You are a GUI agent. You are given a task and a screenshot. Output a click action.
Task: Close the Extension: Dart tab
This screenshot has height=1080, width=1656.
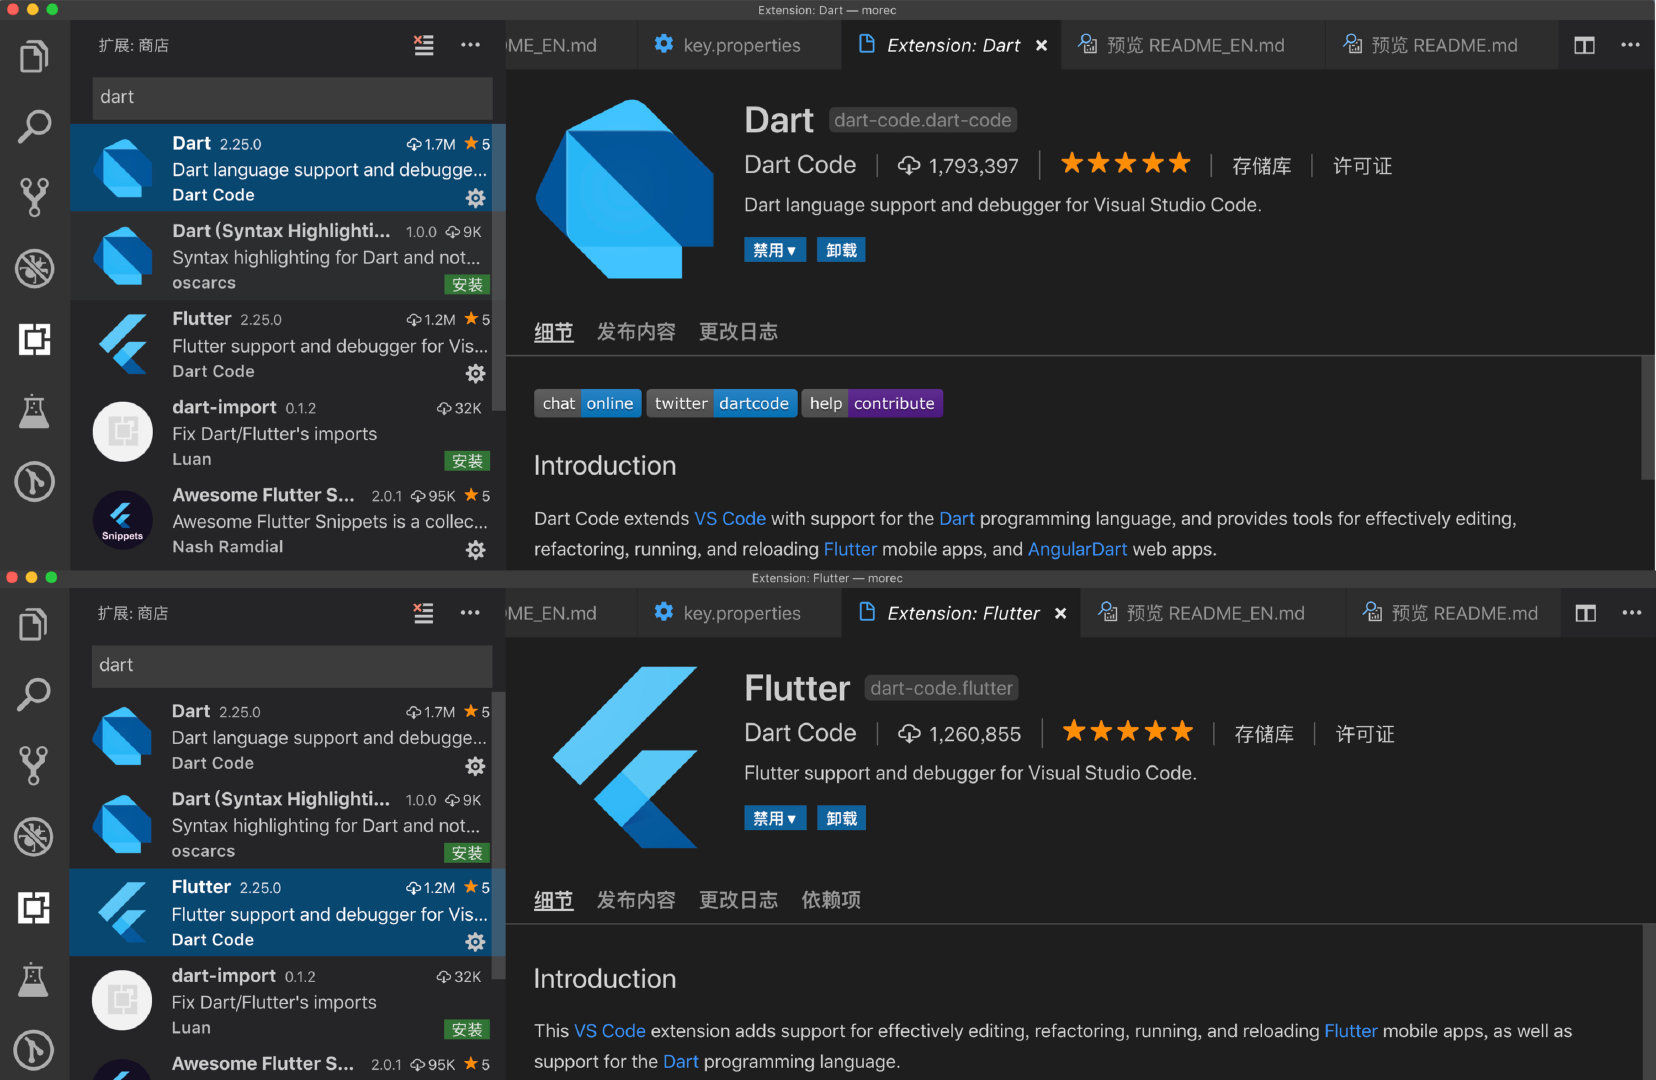1041,45
